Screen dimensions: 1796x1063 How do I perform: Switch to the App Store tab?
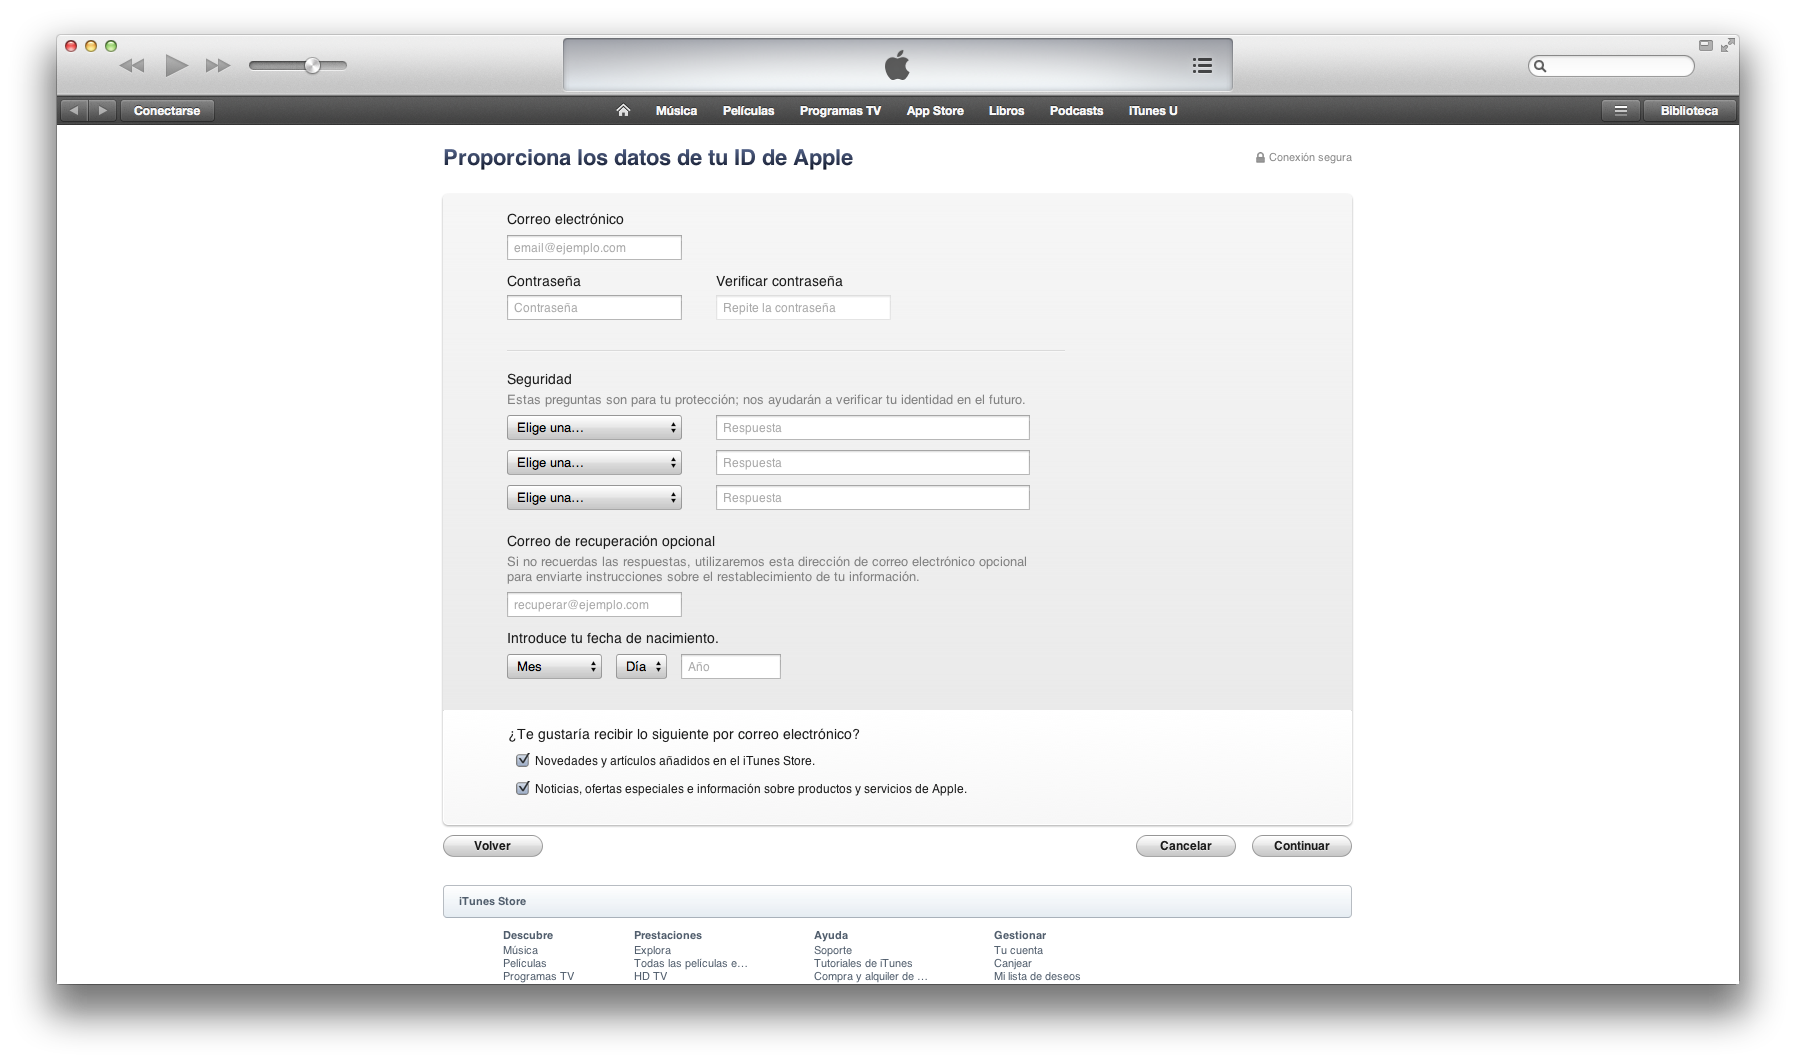click(935, 111)
